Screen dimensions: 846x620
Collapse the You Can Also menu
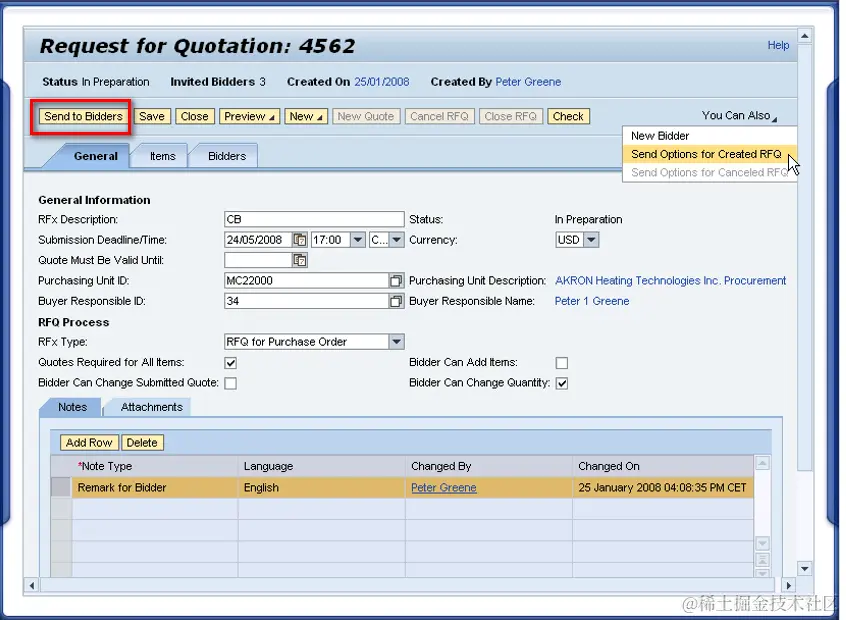tap(739, 115)
